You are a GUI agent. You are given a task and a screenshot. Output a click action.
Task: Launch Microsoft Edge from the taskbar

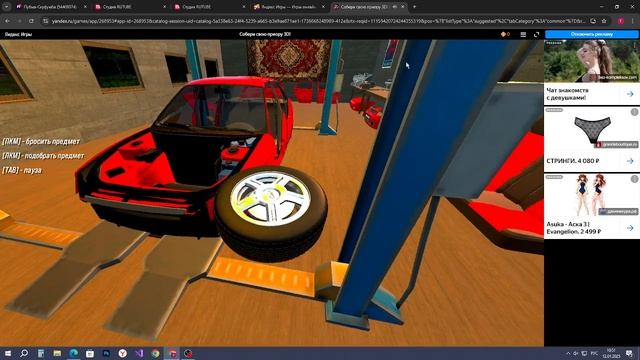[73, 353]
